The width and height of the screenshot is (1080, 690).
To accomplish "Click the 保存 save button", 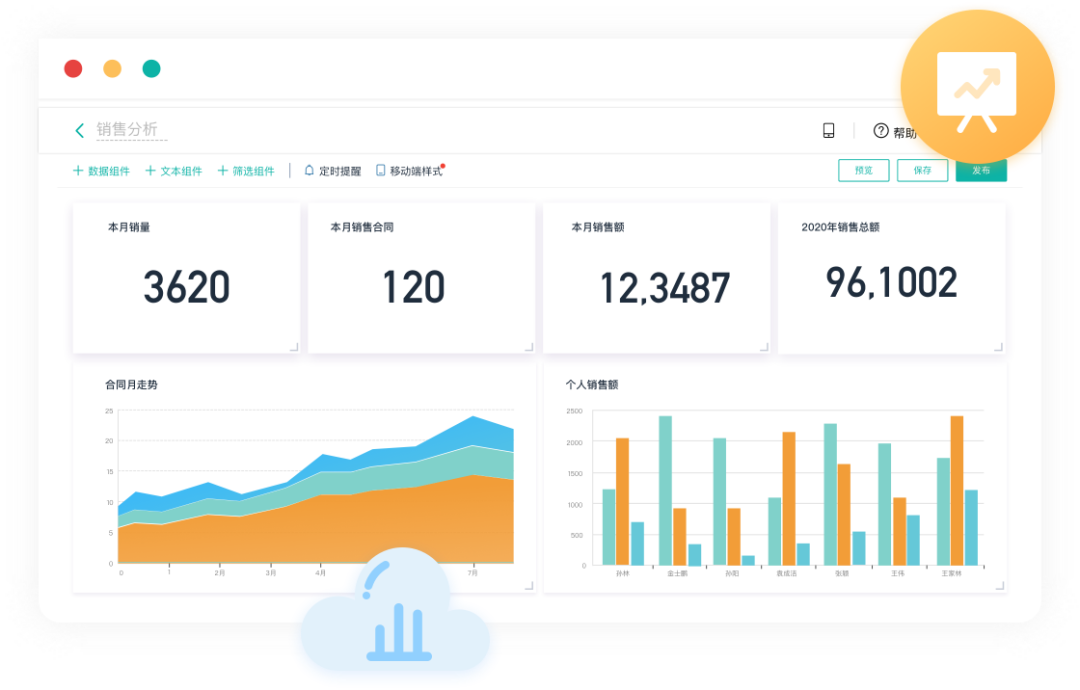I will click(x=922, y=171).
